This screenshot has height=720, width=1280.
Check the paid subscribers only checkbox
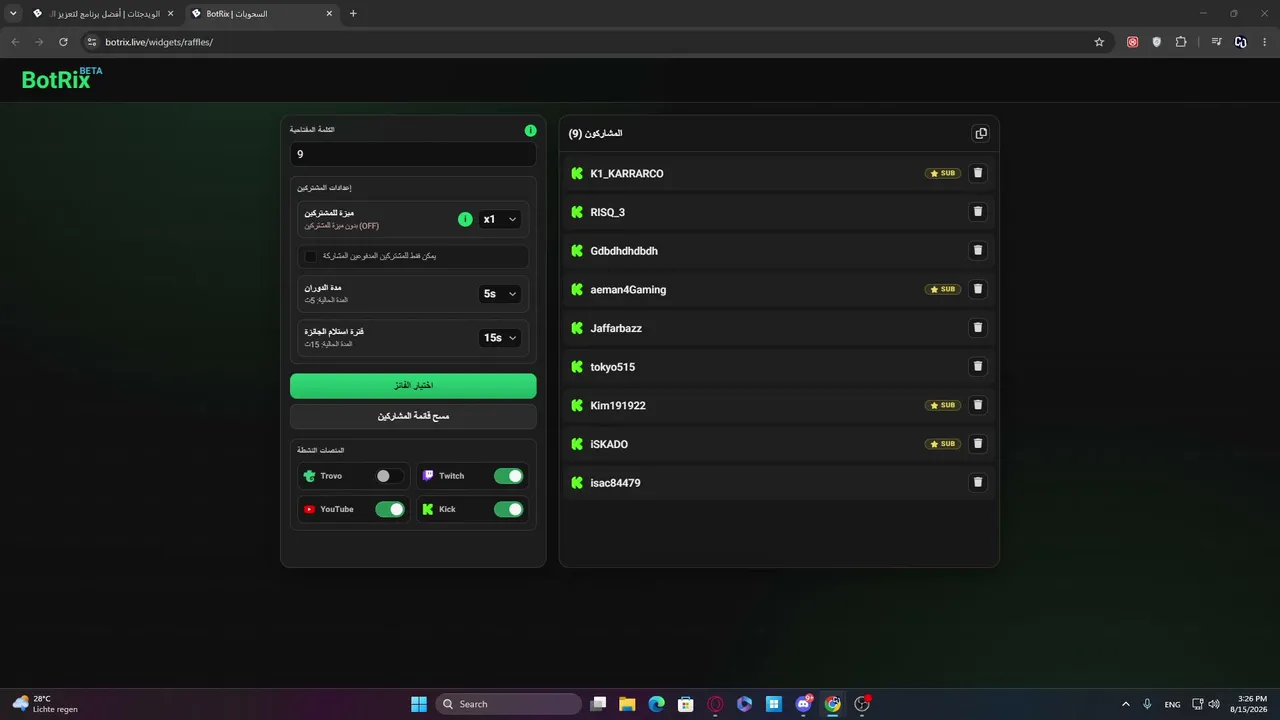pyautogui.click(x=311, y=257)
